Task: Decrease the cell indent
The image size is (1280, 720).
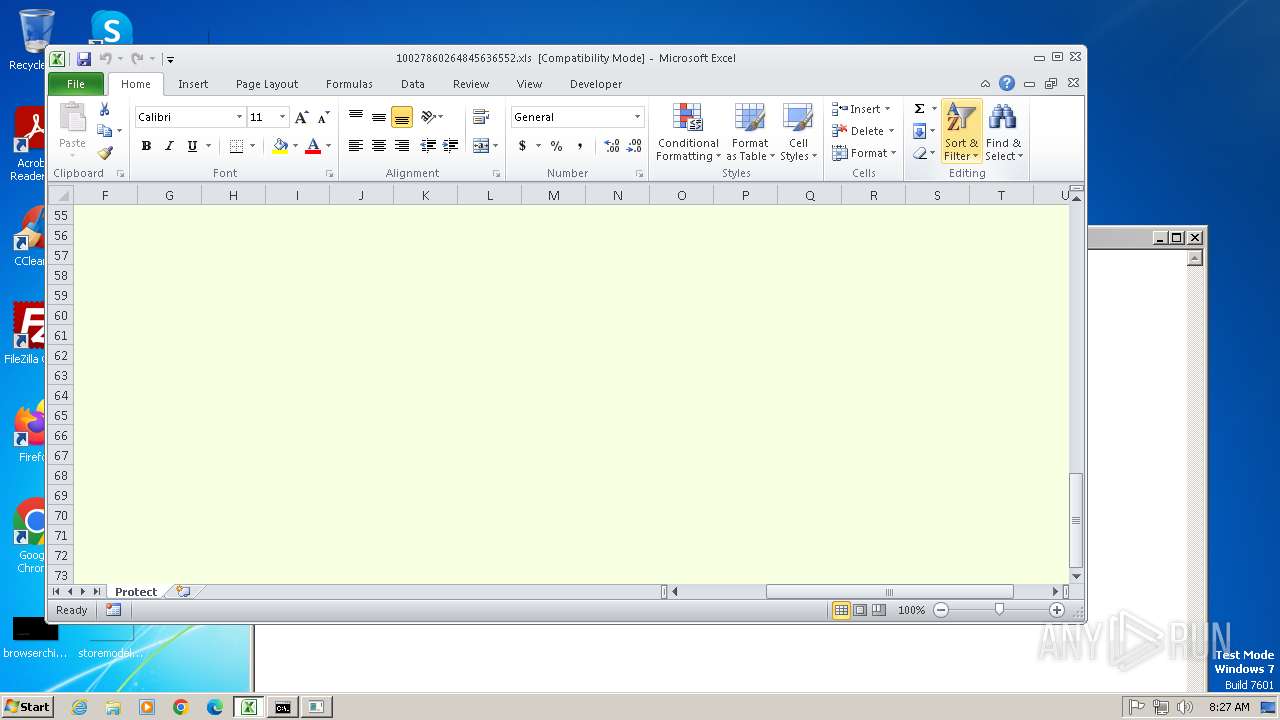Action: point(428,146)
